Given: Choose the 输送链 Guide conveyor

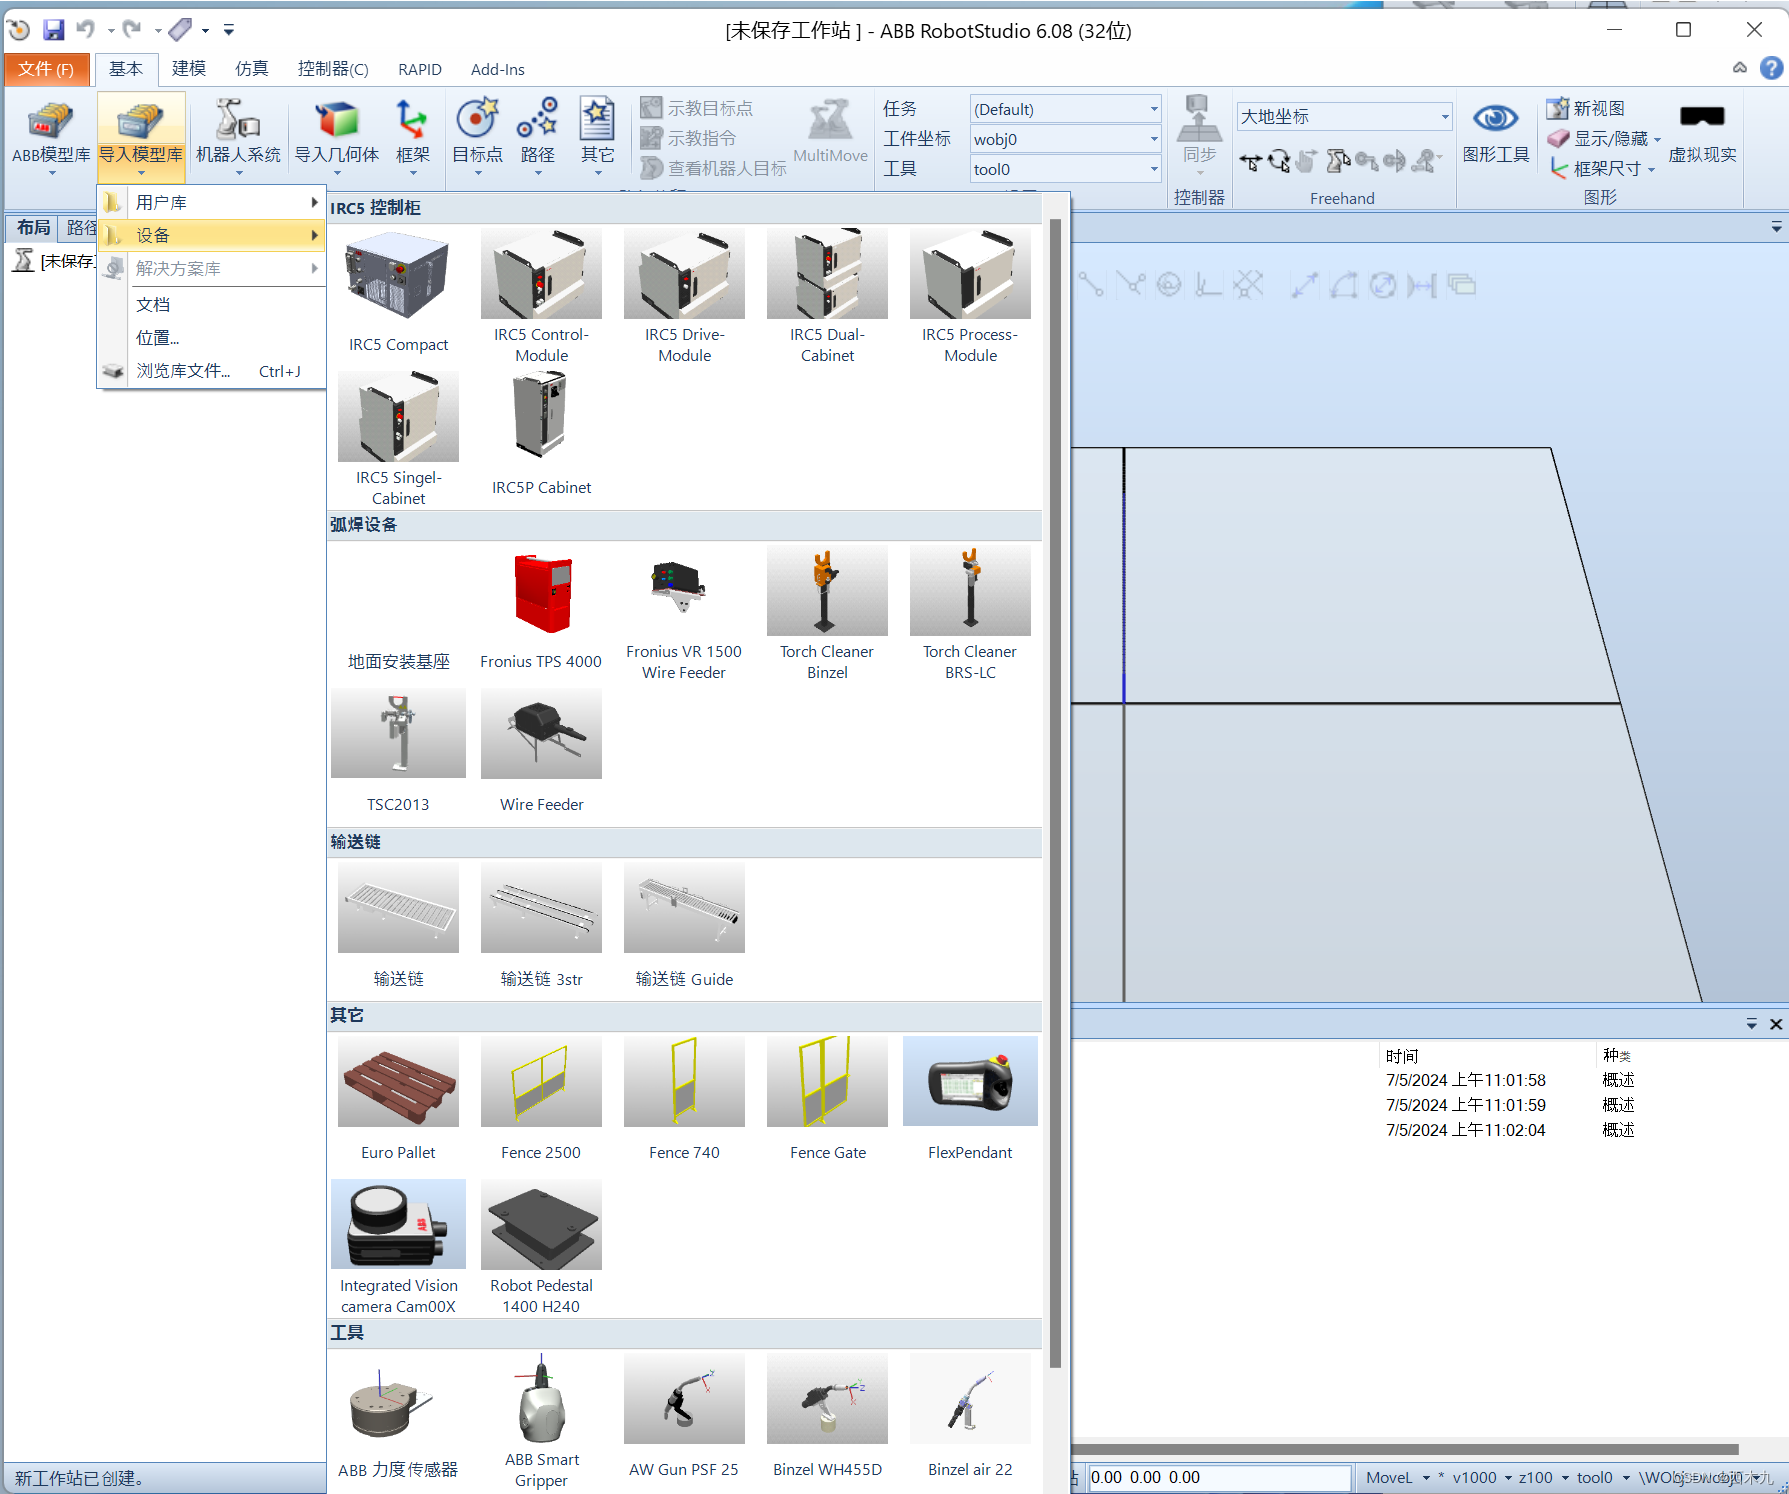Looking at the screenshot, I should click(684, 927).
